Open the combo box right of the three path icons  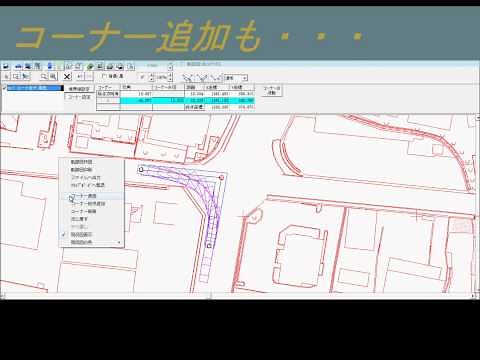click(x=236, y=78)
